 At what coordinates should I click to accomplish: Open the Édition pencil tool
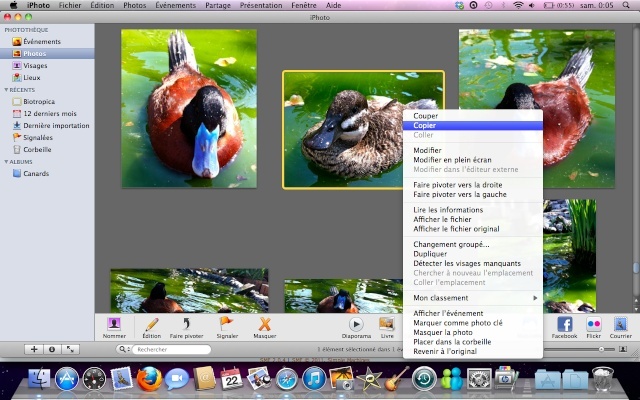click(x=151, y=324)
